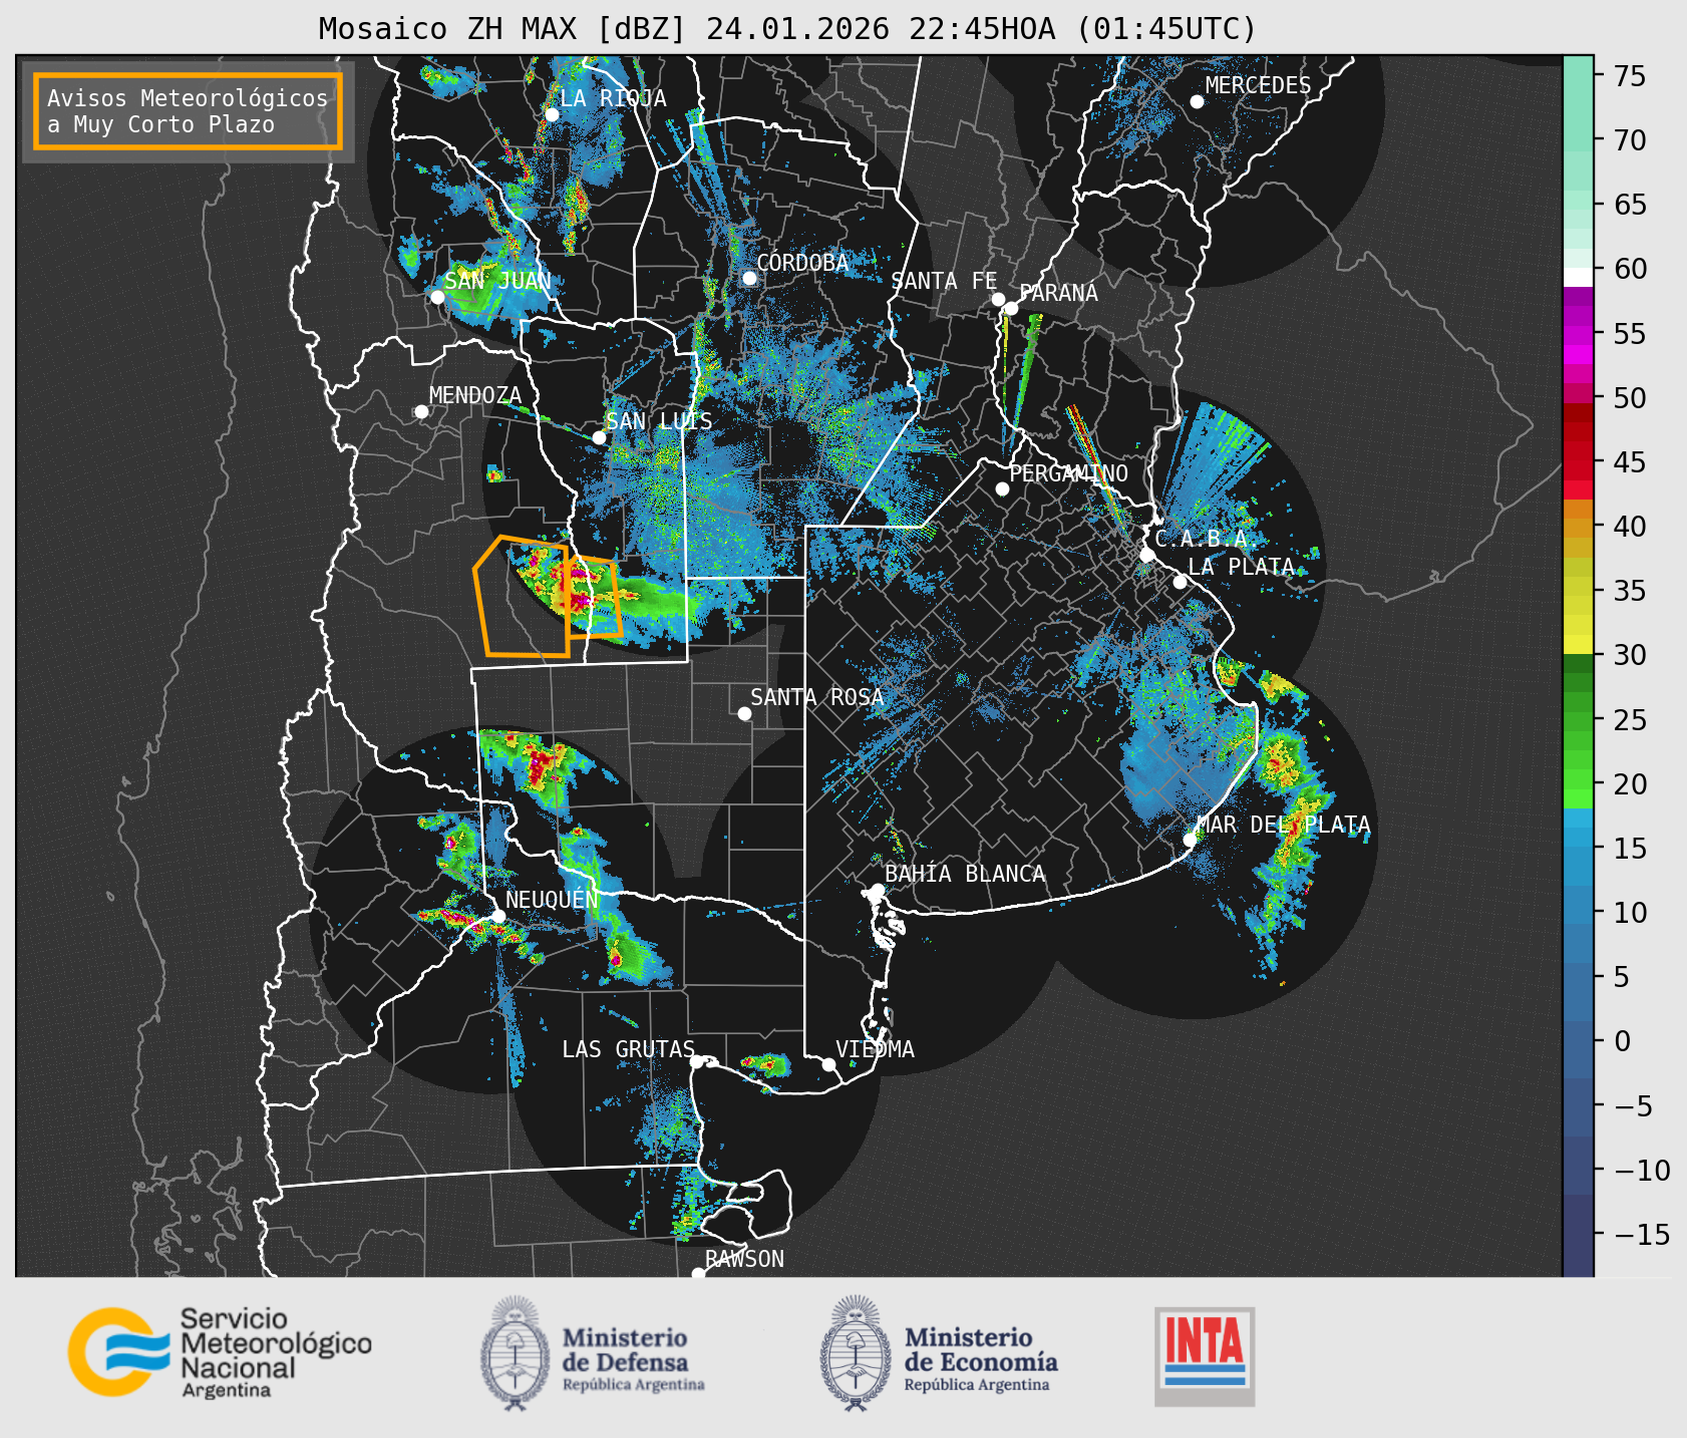The width and height of the screenshot is (1687, 1438).
Task: Click the Ministerio de Defensa wordmark text
Action: click(x=633, y=1358)
